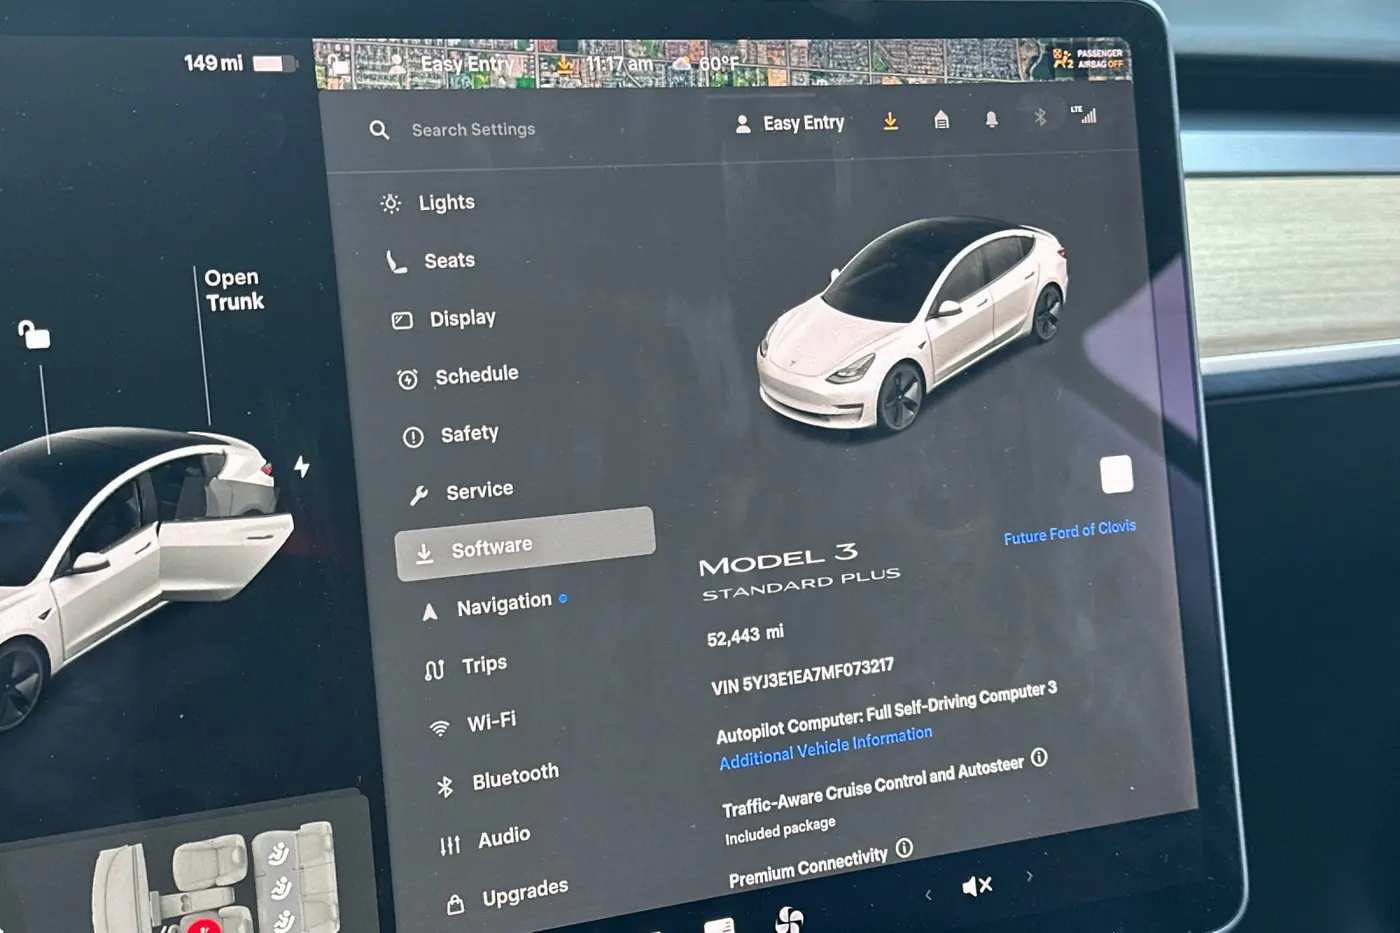This screenshot has height=933, width=1400.
Task: Select the Service menu item
Action: [x=461, y=491]
